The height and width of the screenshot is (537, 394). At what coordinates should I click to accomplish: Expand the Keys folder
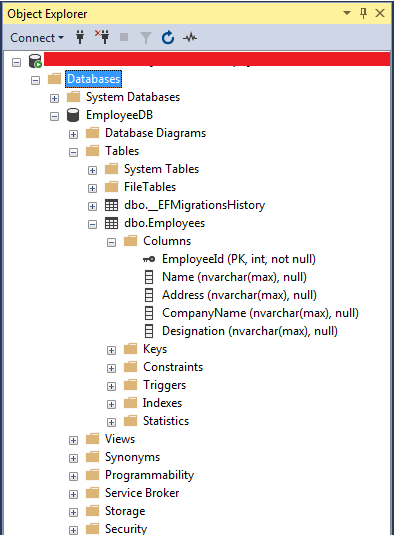pyautogui.click(x=111, y=350)
